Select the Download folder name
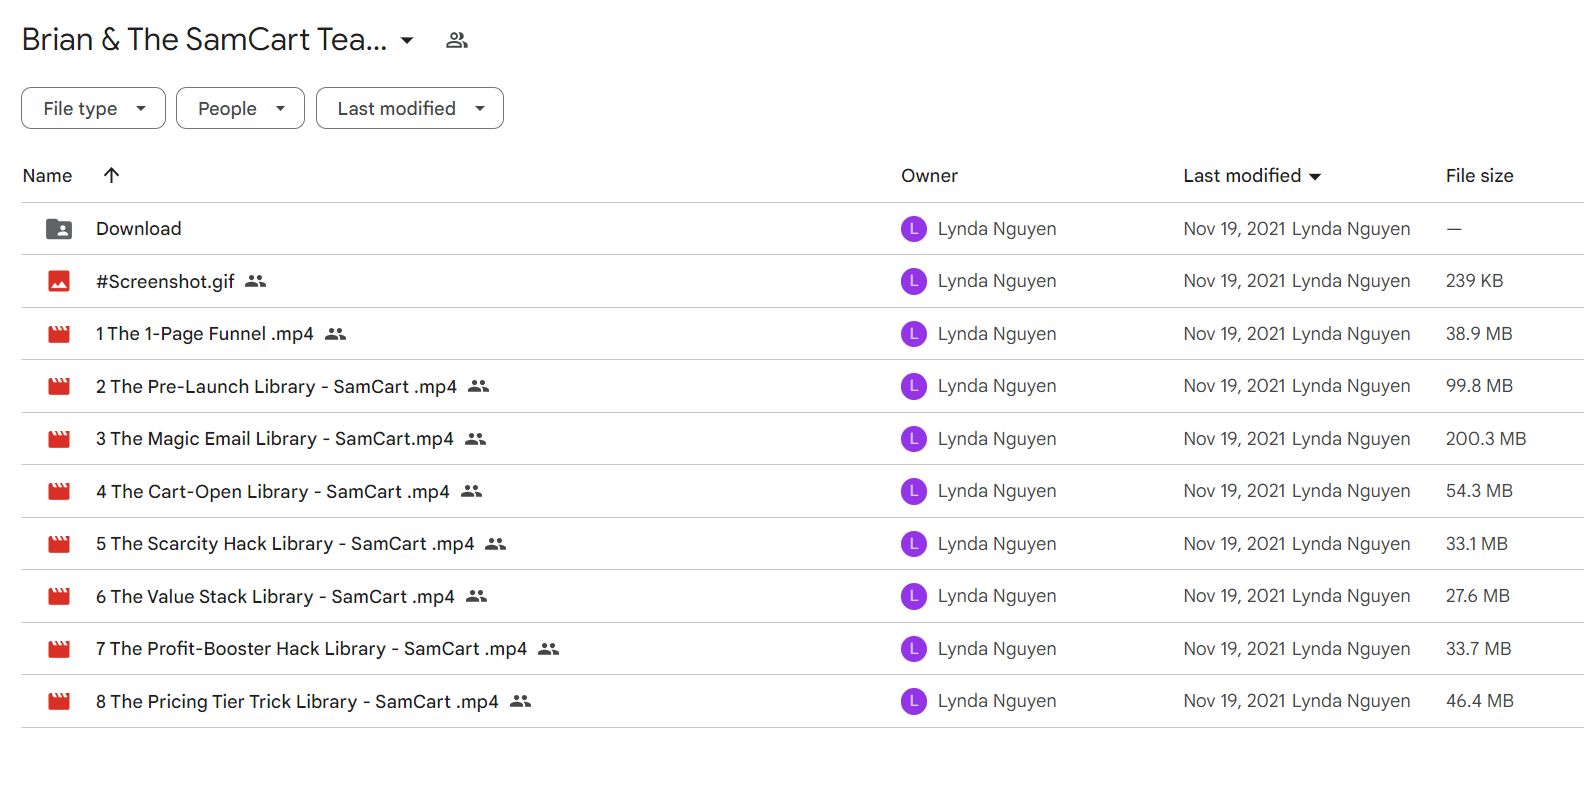 pyautogui.click(x=139, y=229)
